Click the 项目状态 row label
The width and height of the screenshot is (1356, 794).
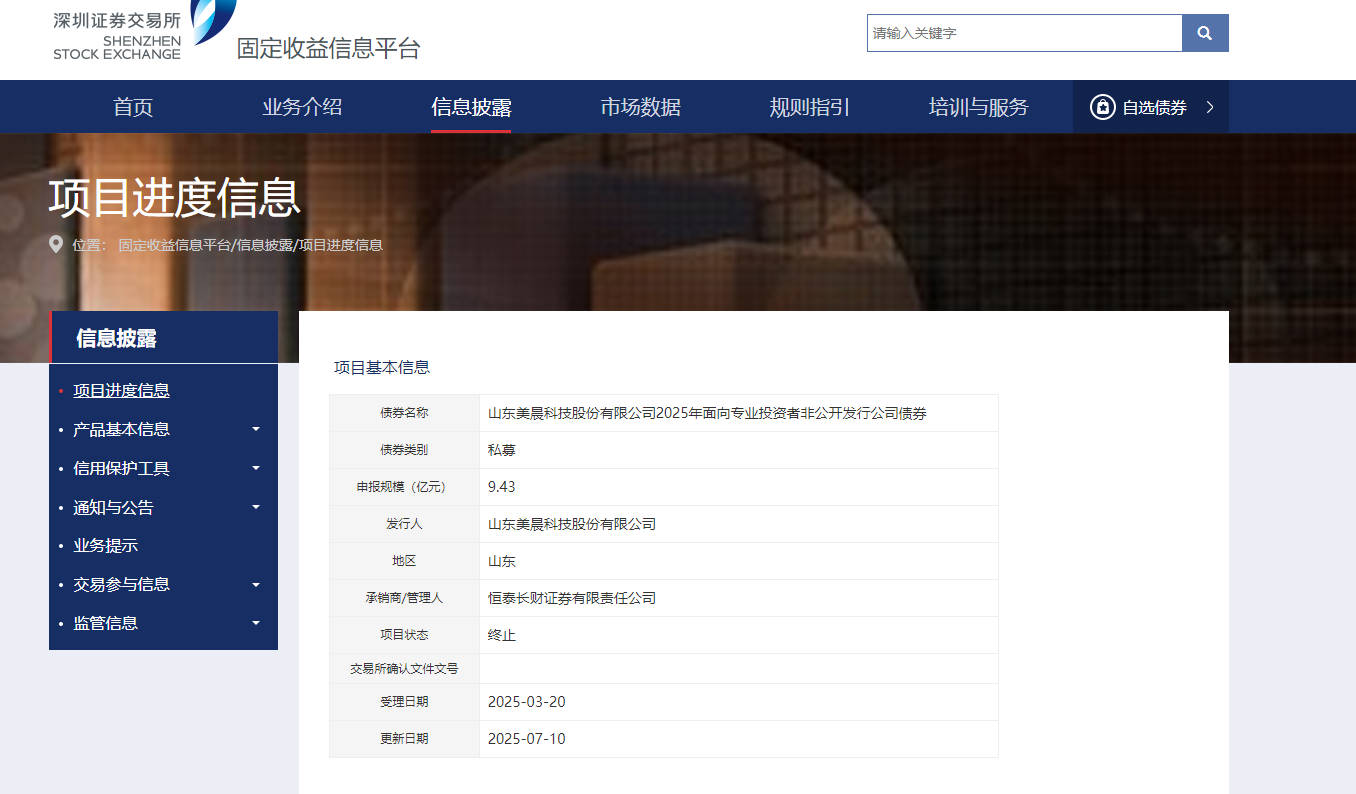404,635
